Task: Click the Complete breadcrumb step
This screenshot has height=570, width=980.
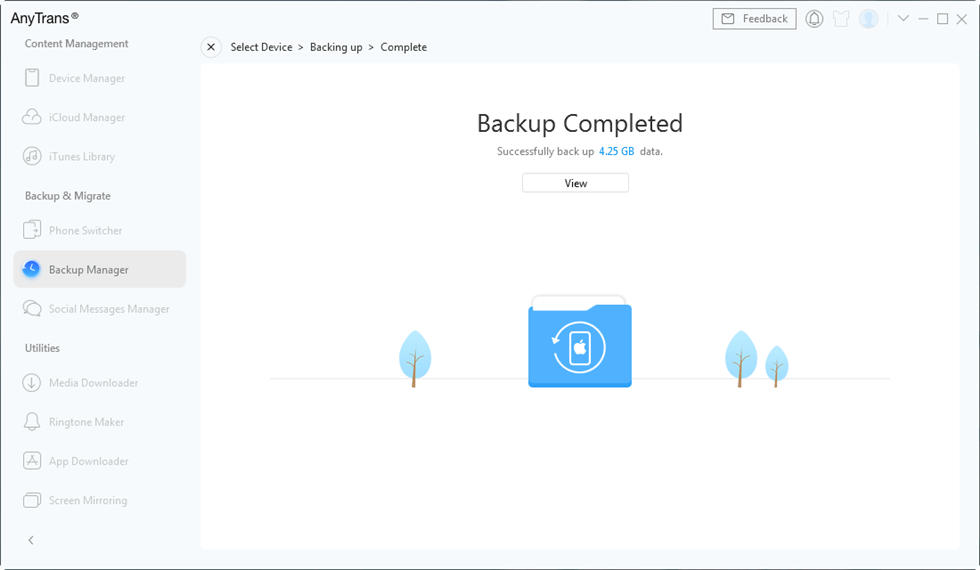Action: pos(404,47)
